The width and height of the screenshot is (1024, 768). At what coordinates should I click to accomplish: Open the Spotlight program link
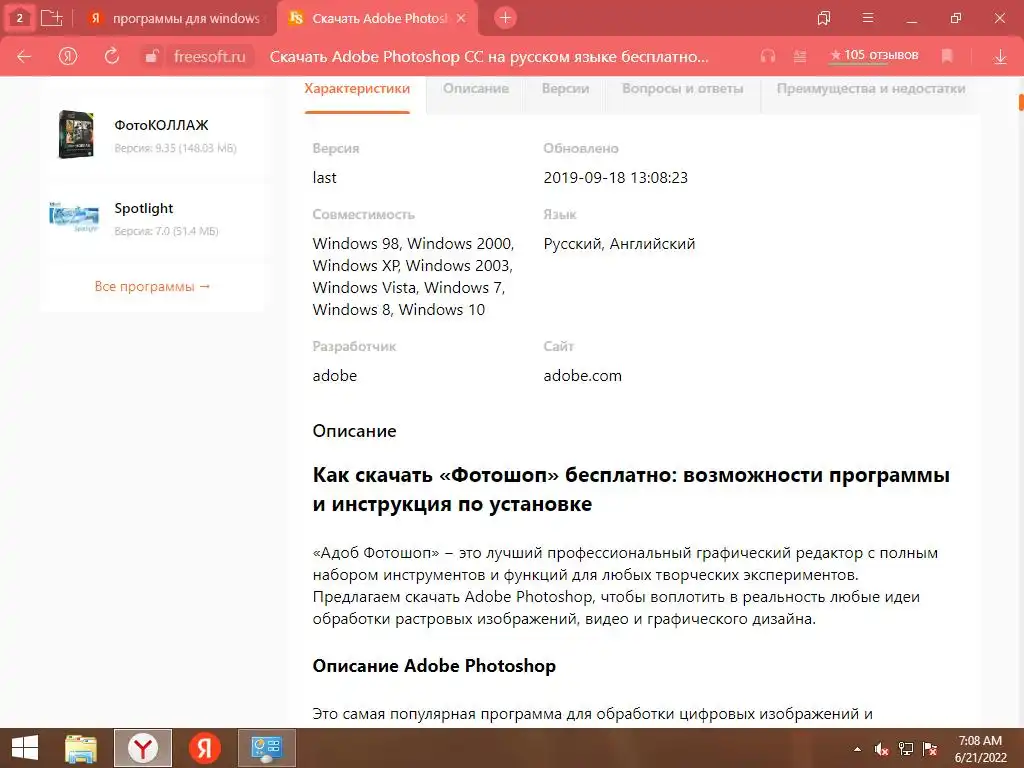coord(144,208)
